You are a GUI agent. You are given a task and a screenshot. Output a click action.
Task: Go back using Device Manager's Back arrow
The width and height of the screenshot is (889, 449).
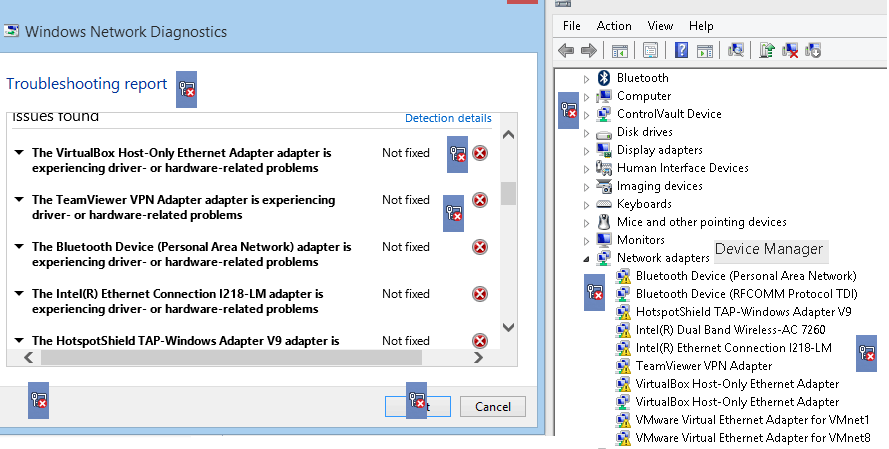(566, 50)
